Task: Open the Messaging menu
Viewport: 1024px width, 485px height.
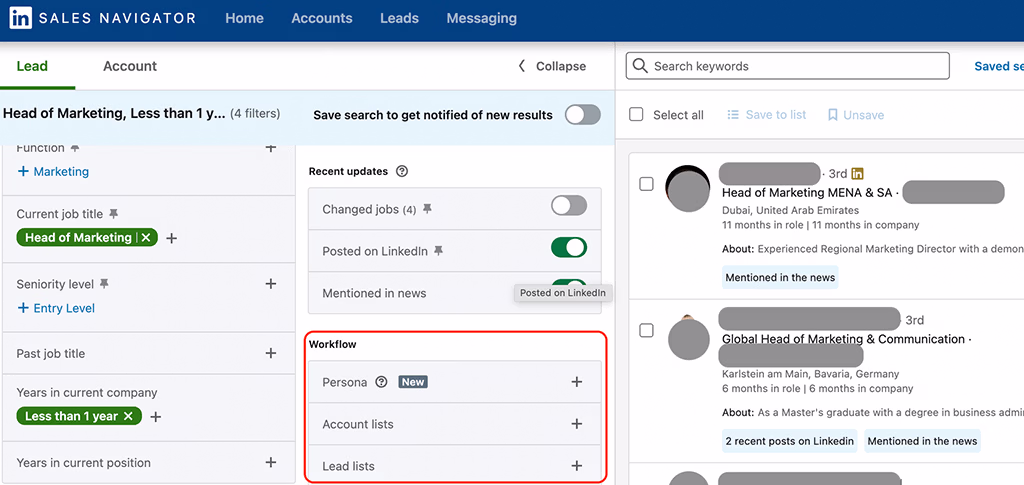Action: tap(481, 18)
